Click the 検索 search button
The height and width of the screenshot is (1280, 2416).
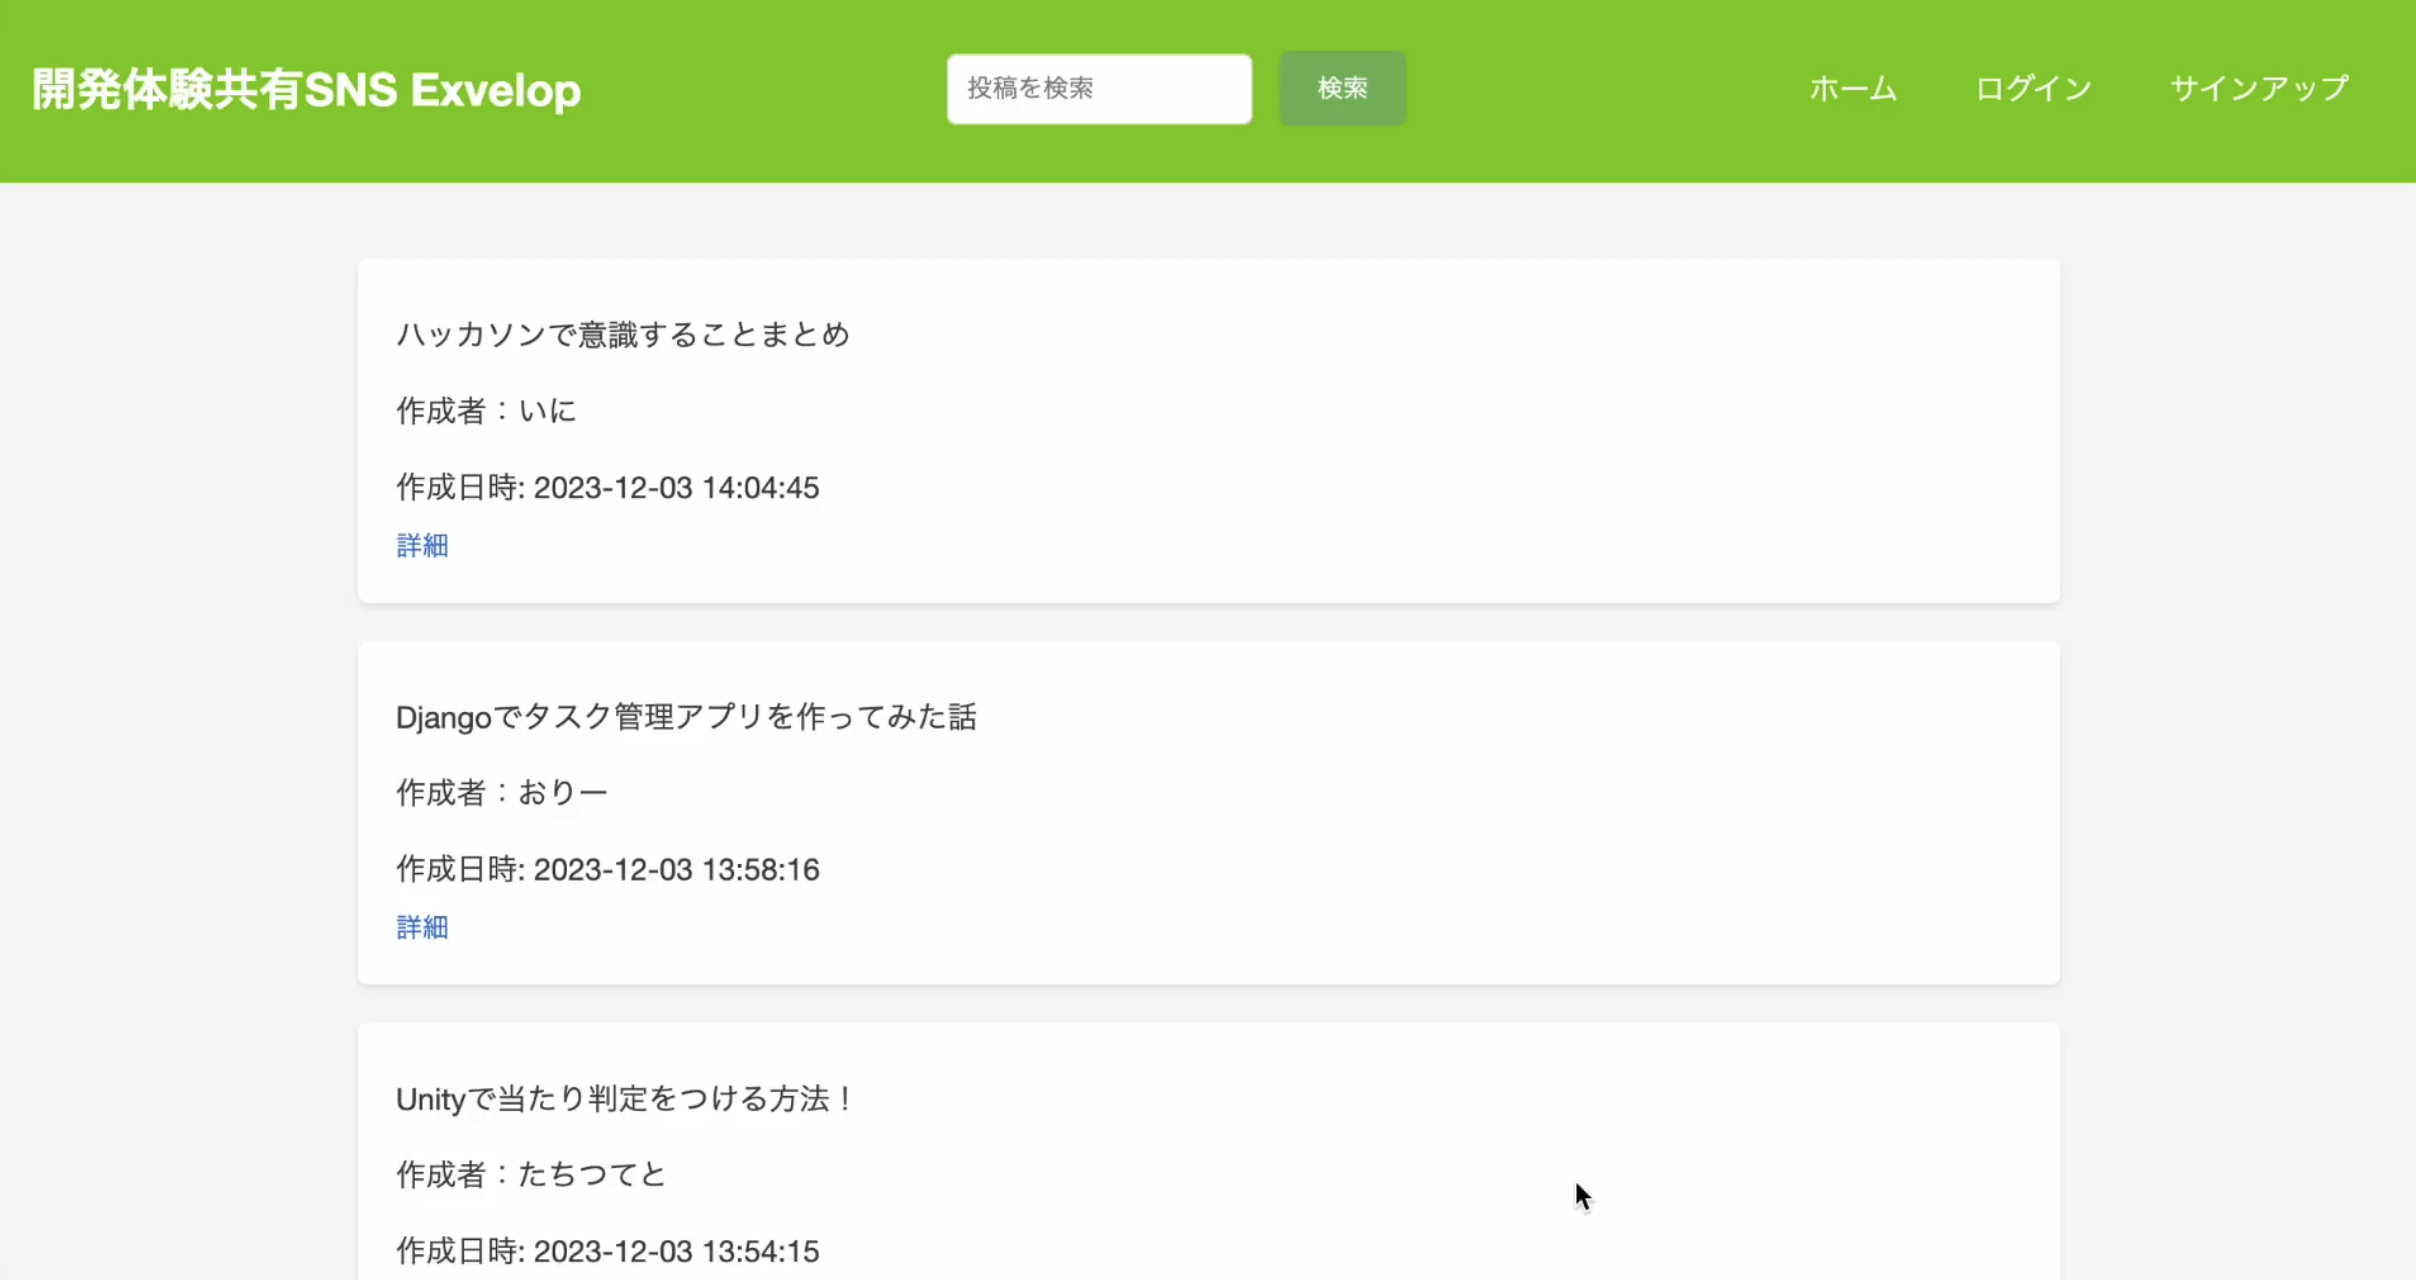point(1341,87)
